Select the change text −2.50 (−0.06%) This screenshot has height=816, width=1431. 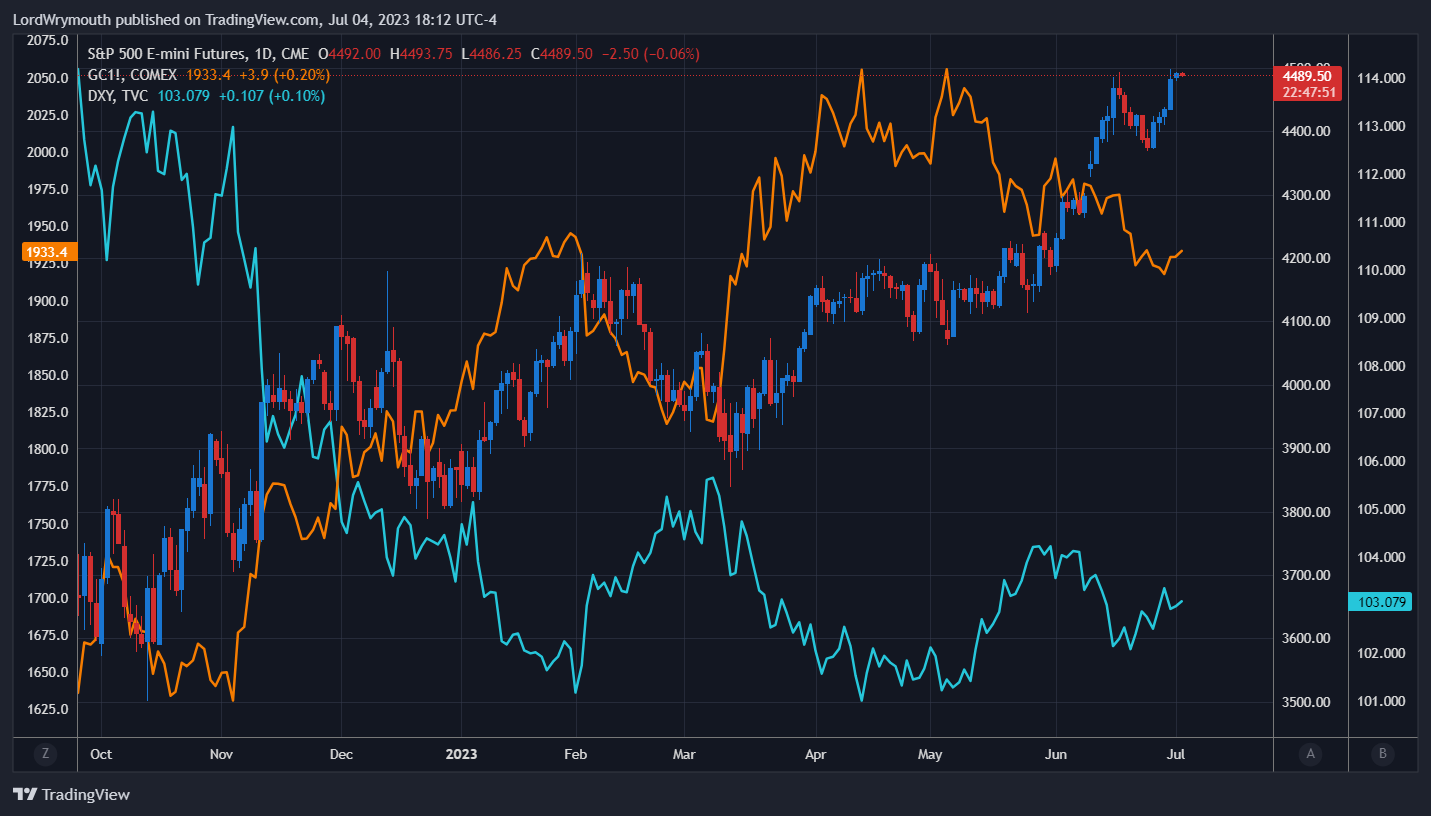[651, 54]
